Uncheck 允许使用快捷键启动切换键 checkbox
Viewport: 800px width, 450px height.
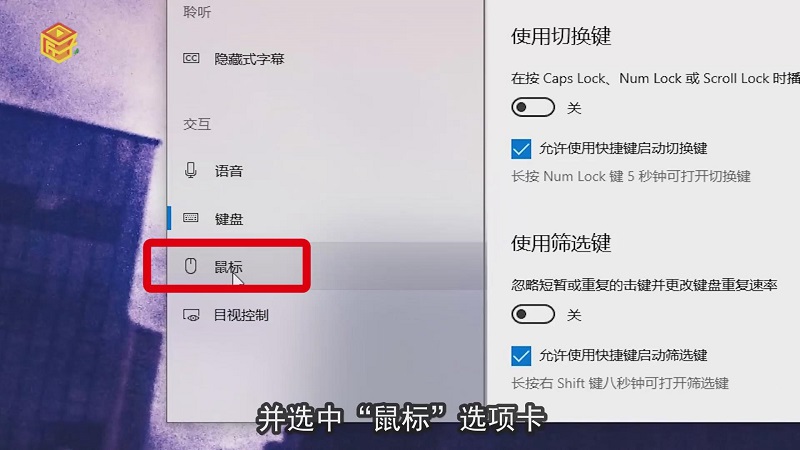521,149
